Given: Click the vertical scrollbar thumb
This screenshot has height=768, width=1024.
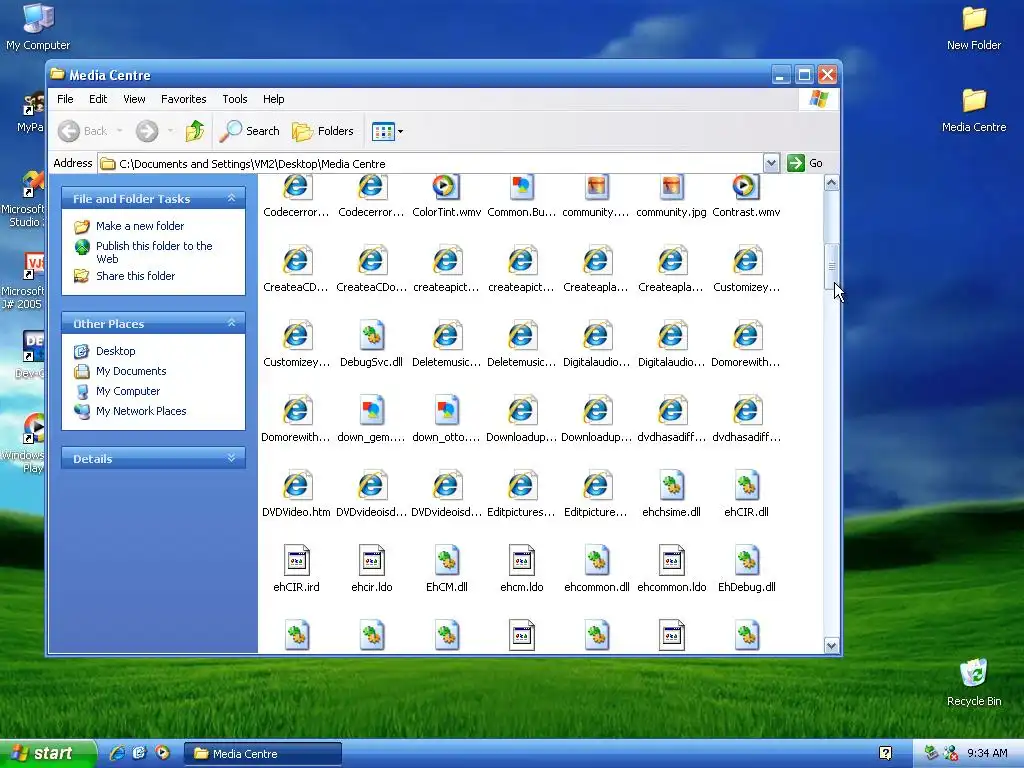Looking at the screenshot, I should tap(831, 266).
